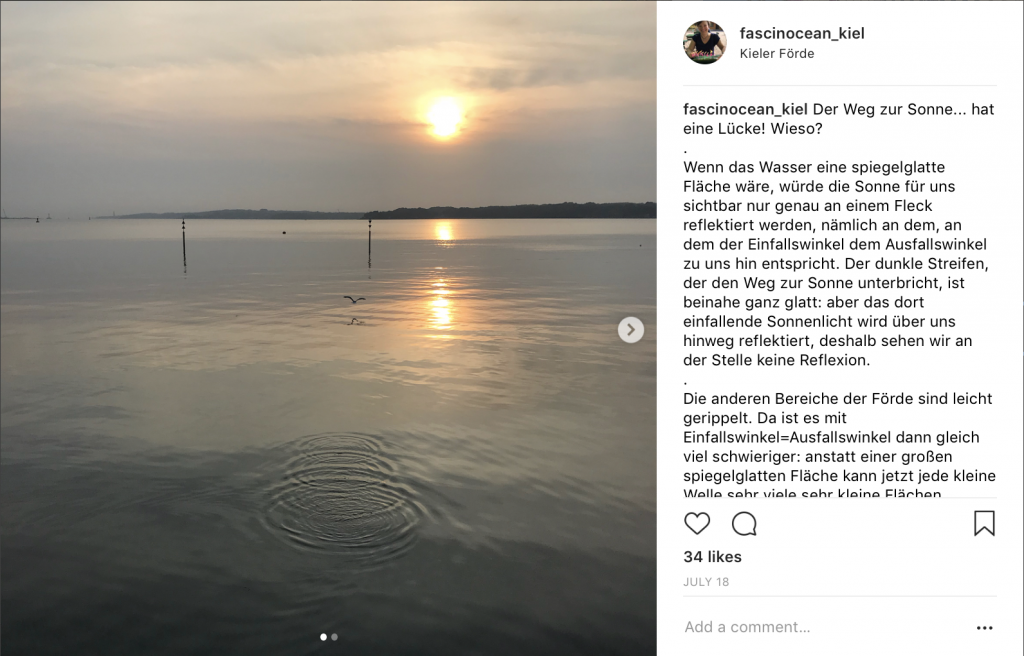The image size is (1024, 656).
Task: Select the first carousel dot indicator
Action: point(323,636)
